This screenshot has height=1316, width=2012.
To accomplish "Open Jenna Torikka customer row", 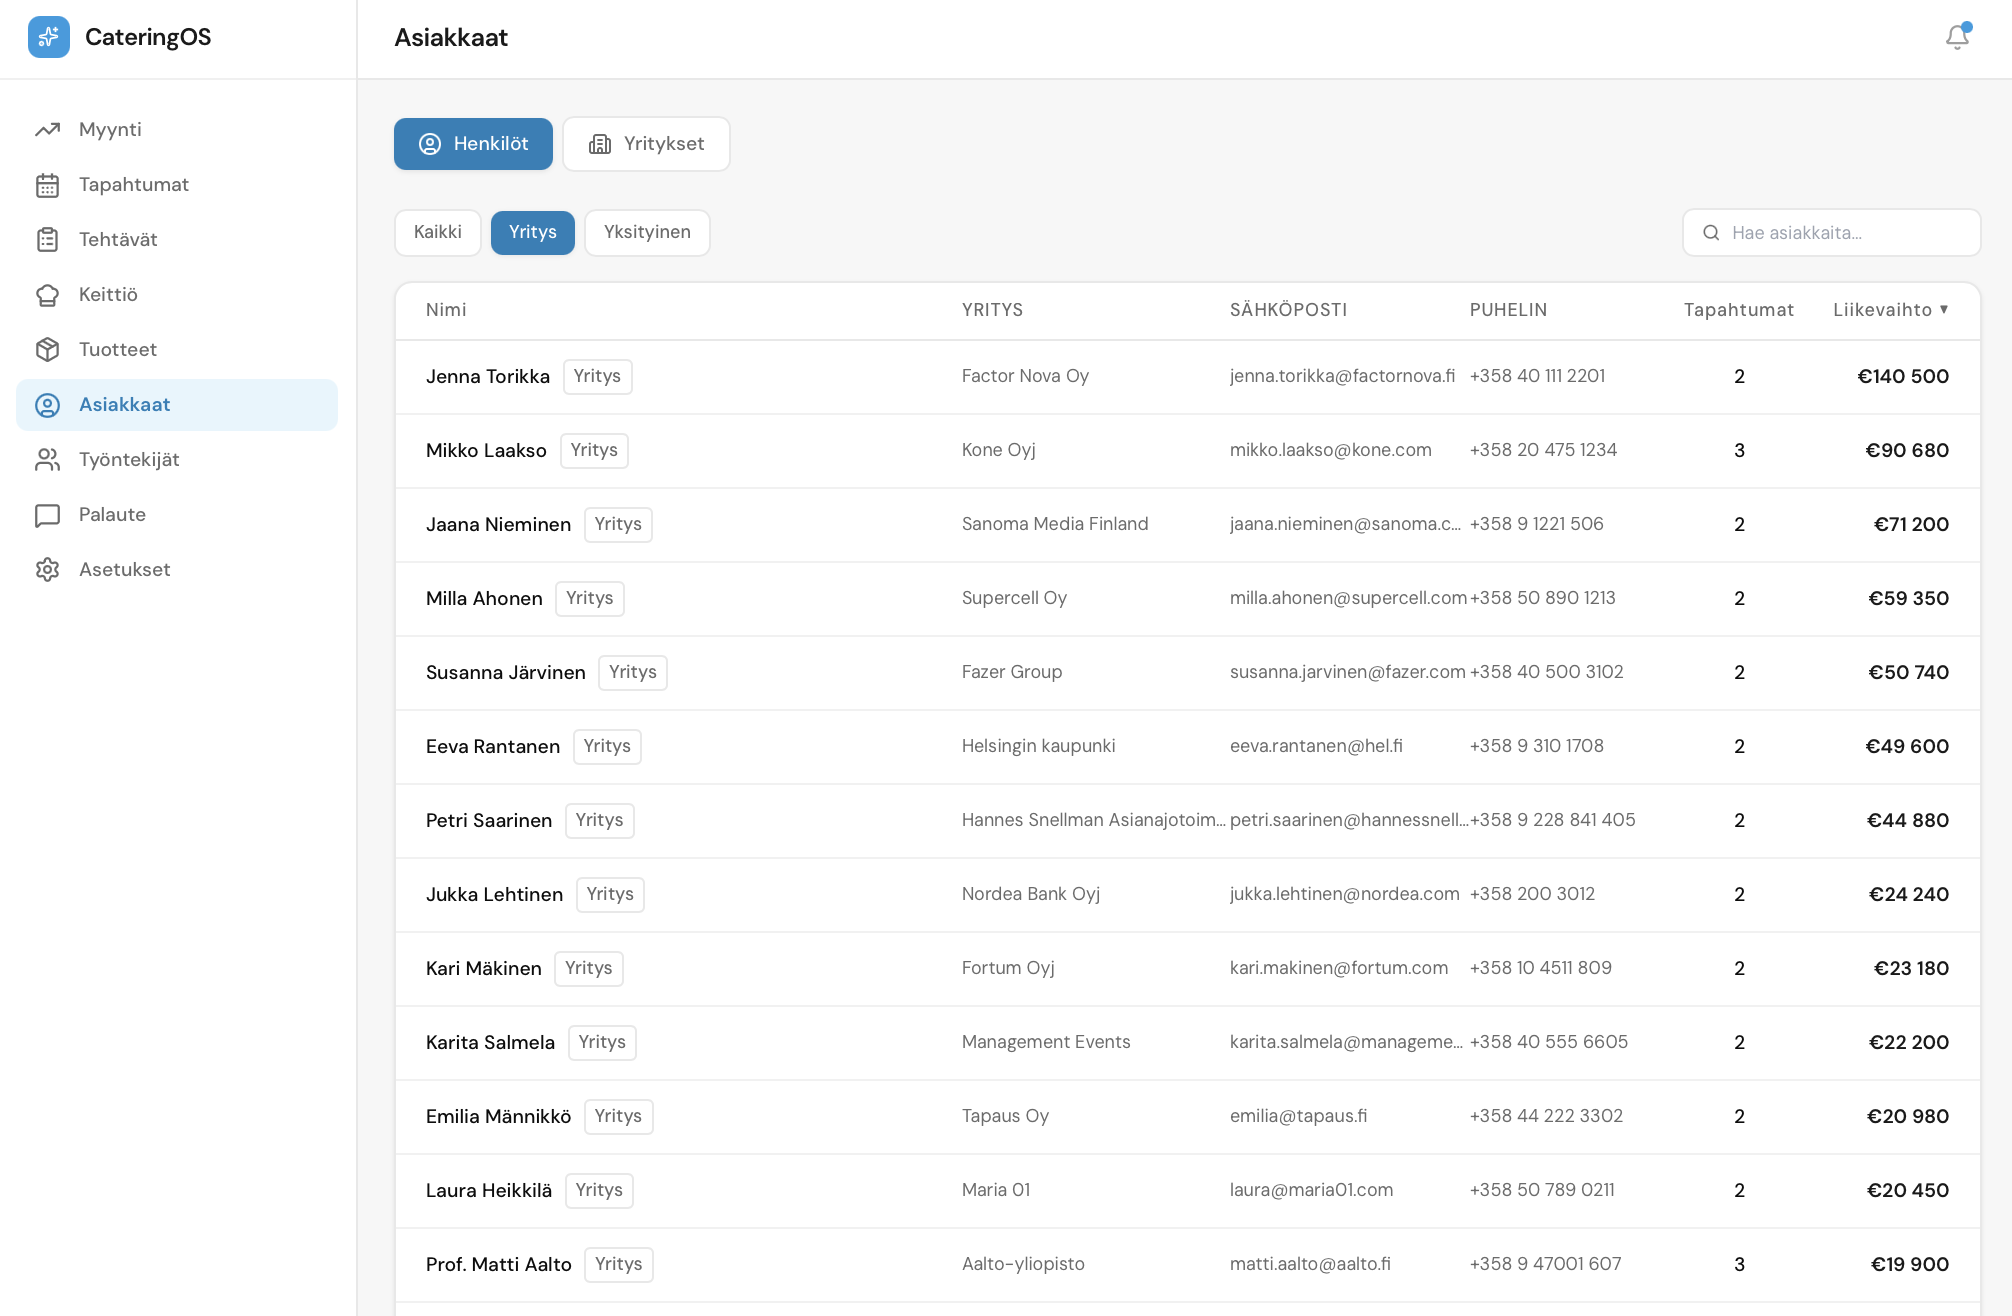I will pyautogui.click(x=488, y=377).
